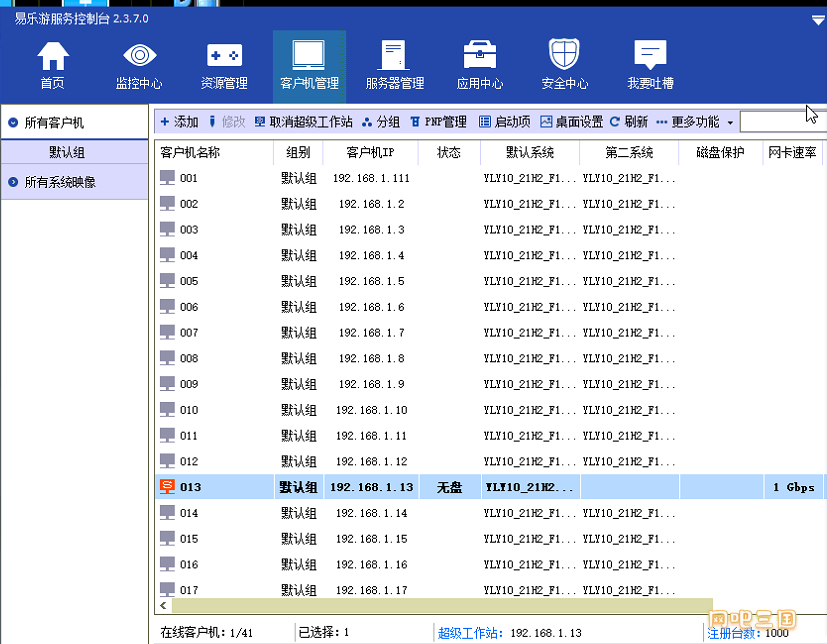The image size is (827, 644).
Task: Click 已选择: 1 status text
Action: [324, 632]
